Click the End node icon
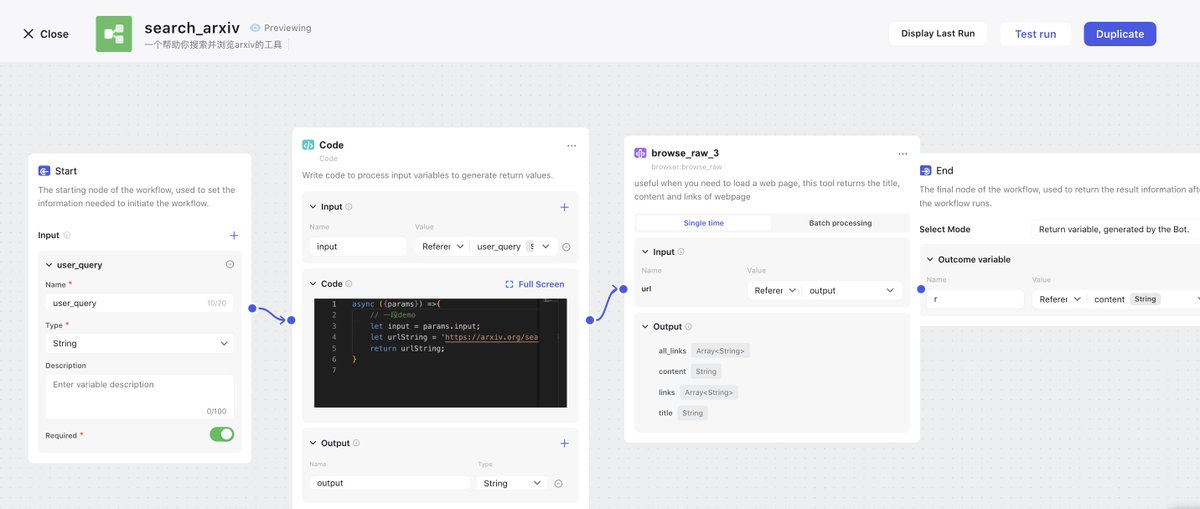The width and height of the screenshot is (1200, 509). (x=926, y=171)
